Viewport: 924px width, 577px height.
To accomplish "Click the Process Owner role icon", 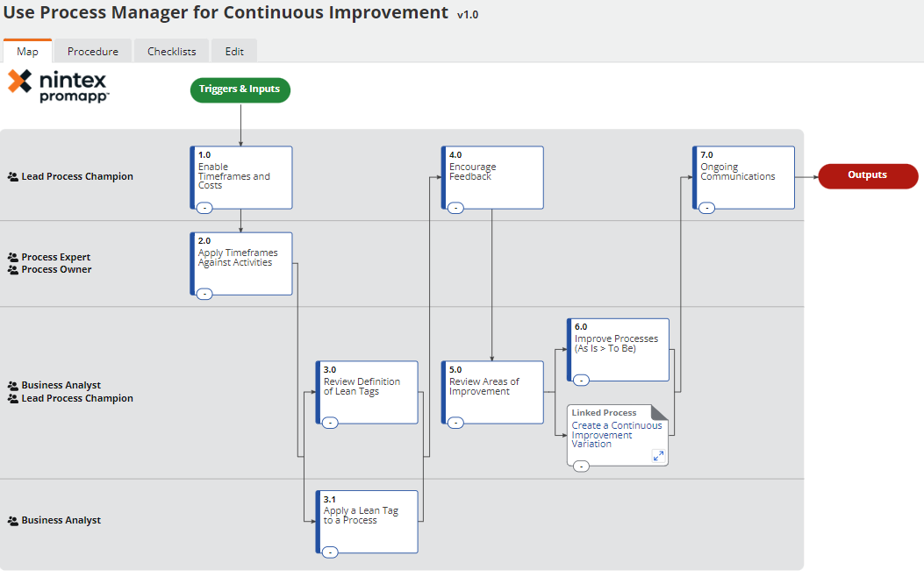I will (x=13, y=270).
